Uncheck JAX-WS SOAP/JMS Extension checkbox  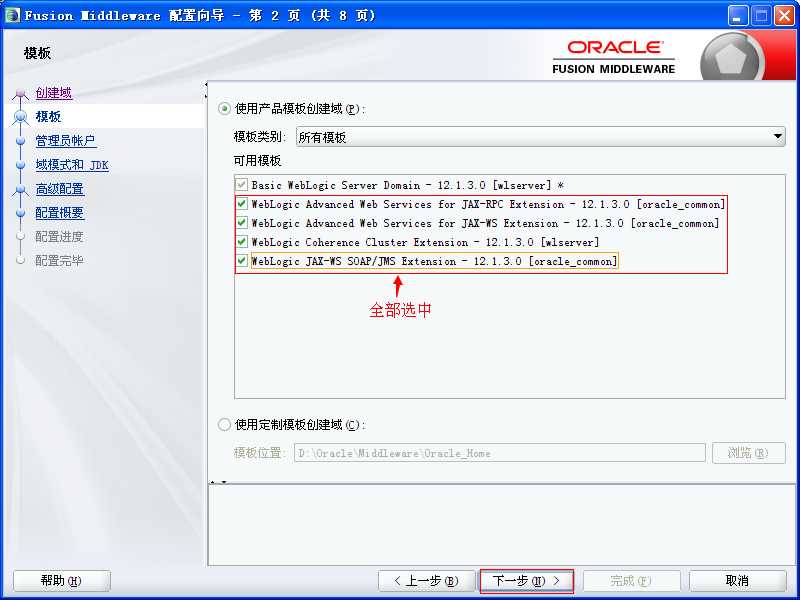[x=242, y=261]
